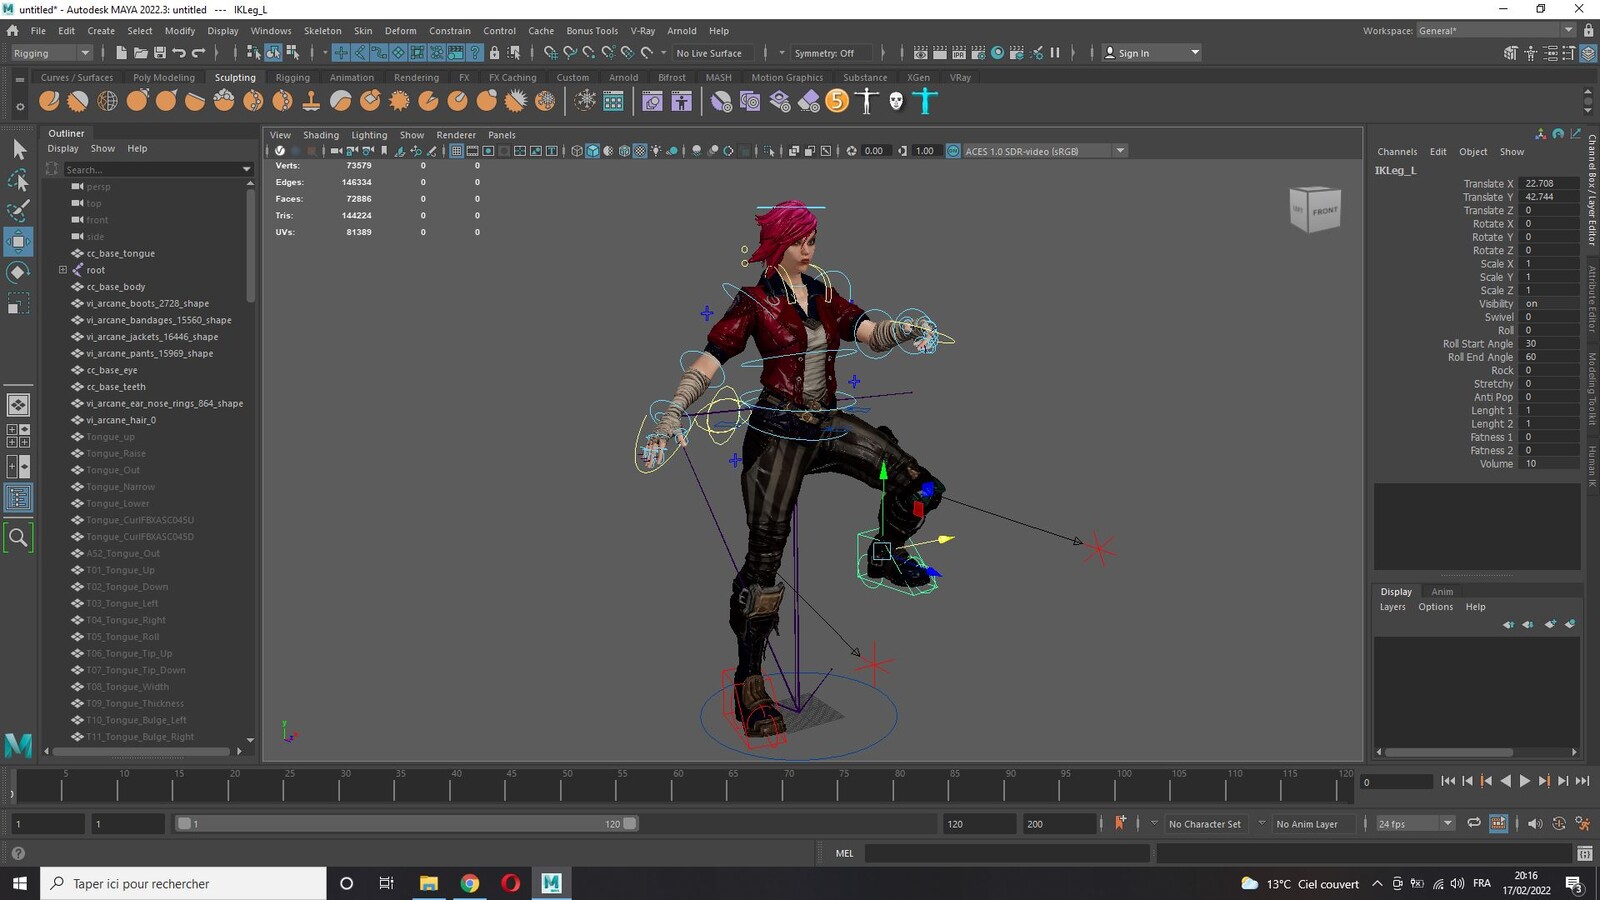1600x900 pixels.
Task: Switch to the Rigging shelf tab
Action: [293, 77]
